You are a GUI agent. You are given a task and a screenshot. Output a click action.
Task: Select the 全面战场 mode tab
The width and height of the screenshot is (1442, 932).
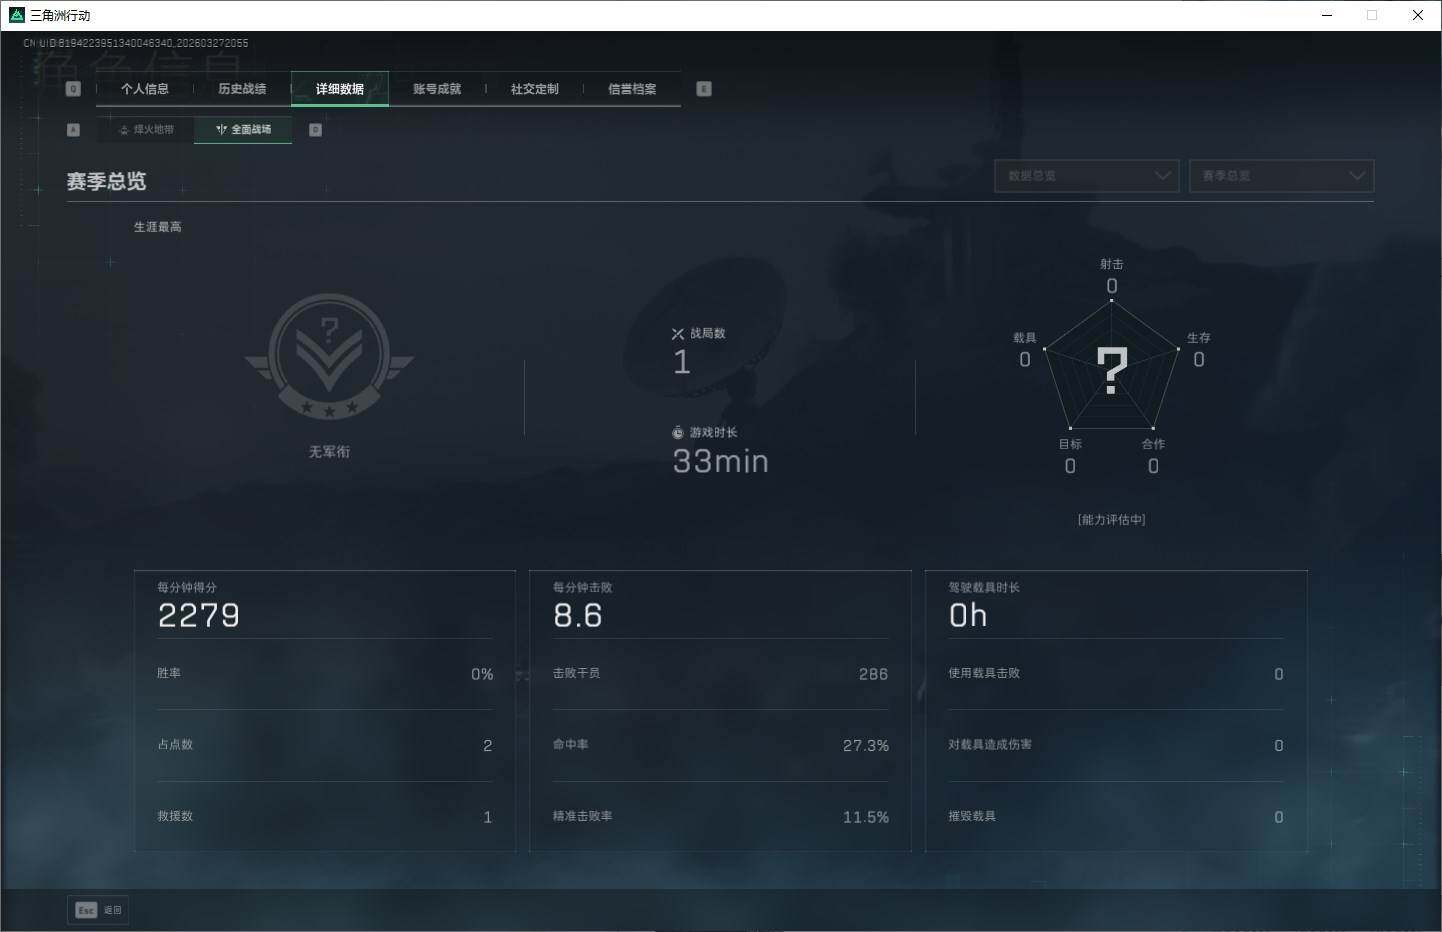coord(243,130)
